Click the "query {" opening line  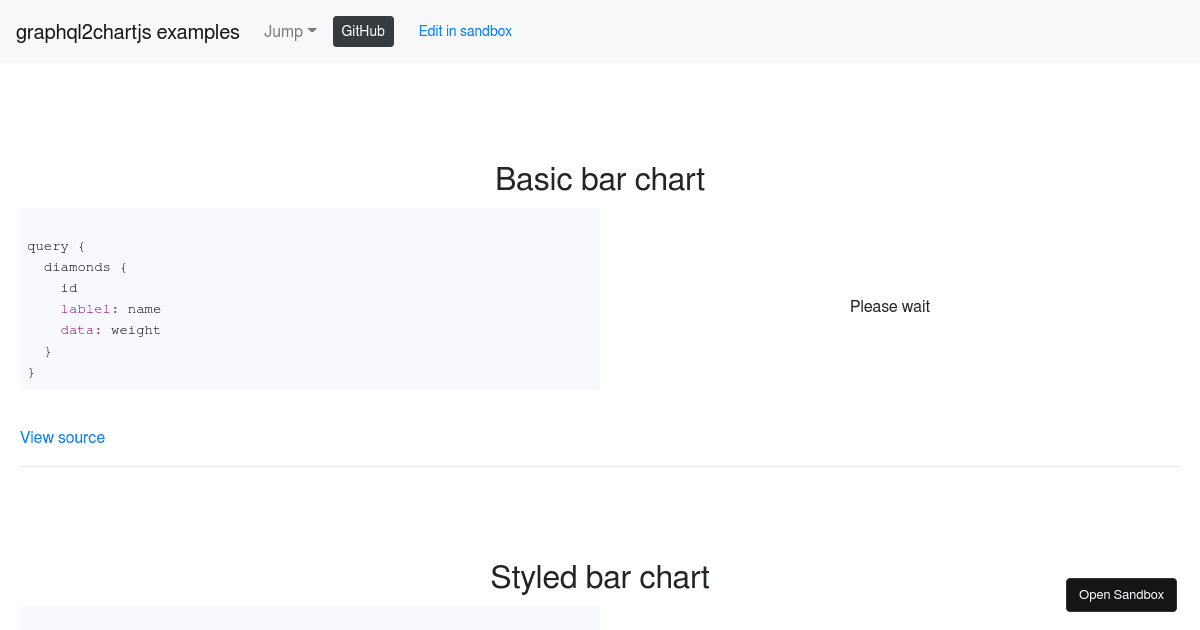tap(54, 246)
